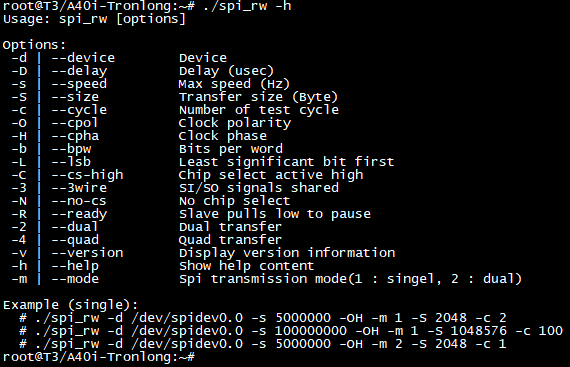The width and height of the screenshot is (570, 367).
Task: Click the final shell prompt line
Action: (99, 357)
